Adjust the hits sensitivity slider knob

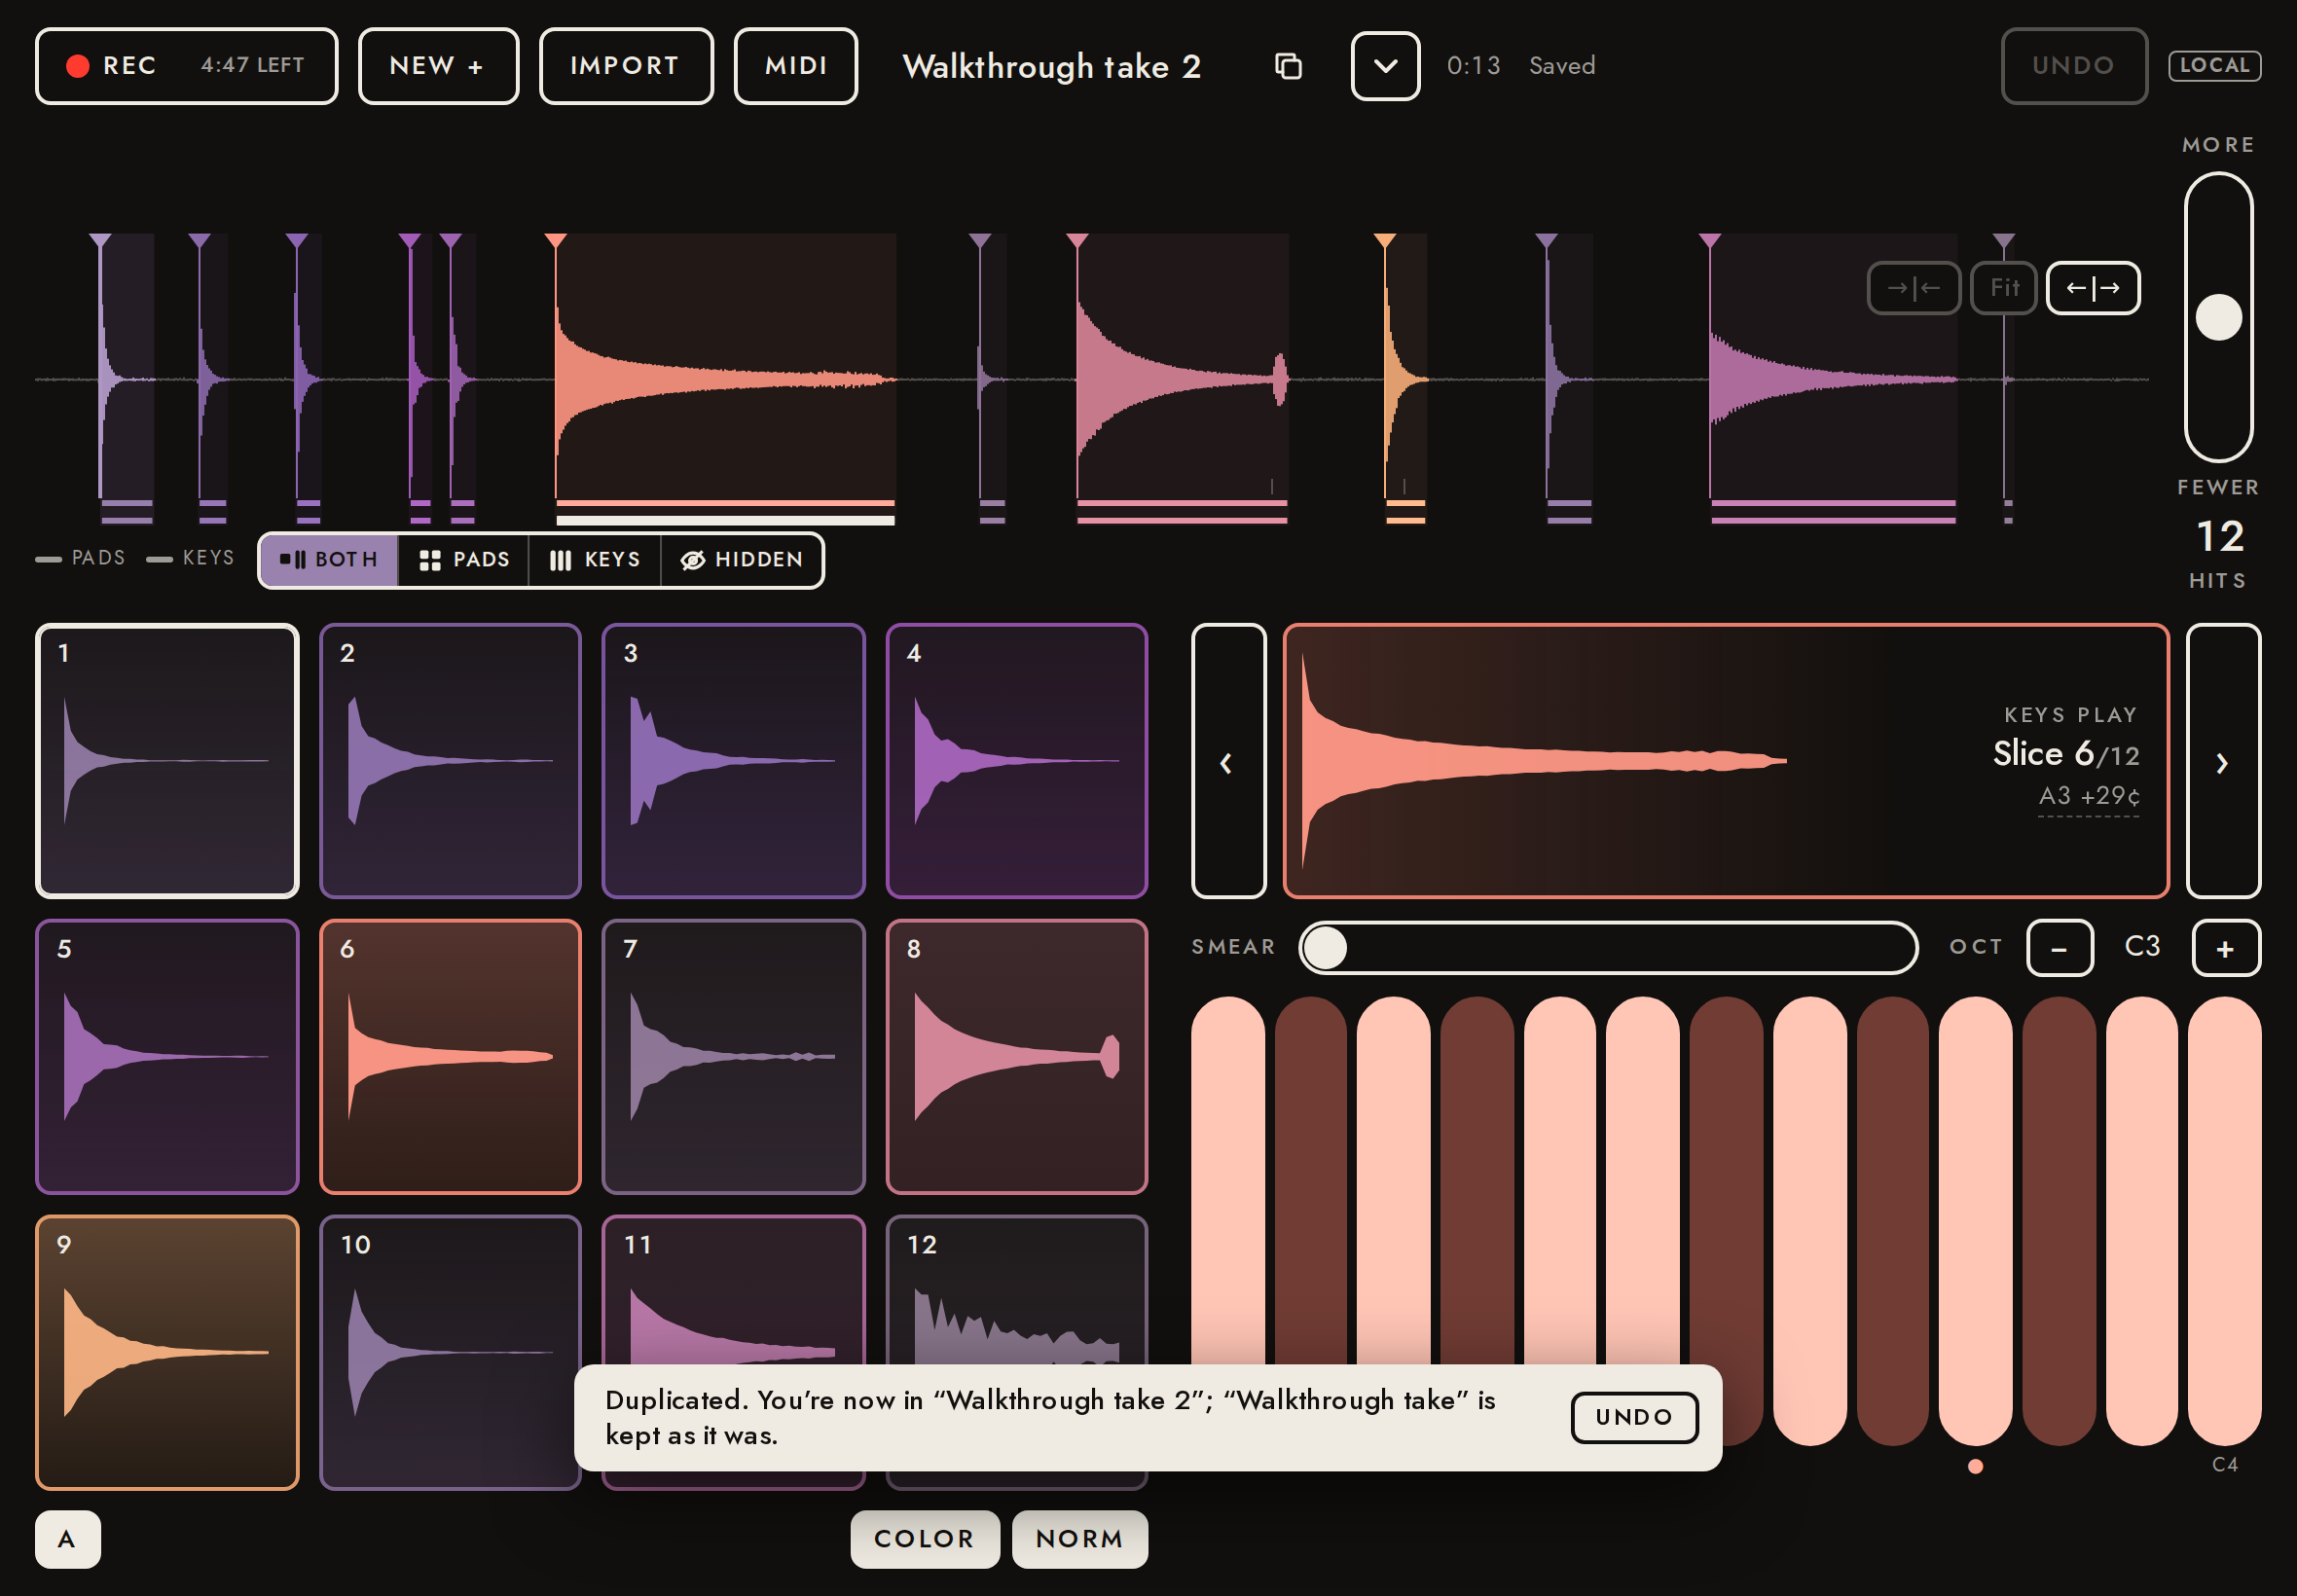click(2218, 317)
